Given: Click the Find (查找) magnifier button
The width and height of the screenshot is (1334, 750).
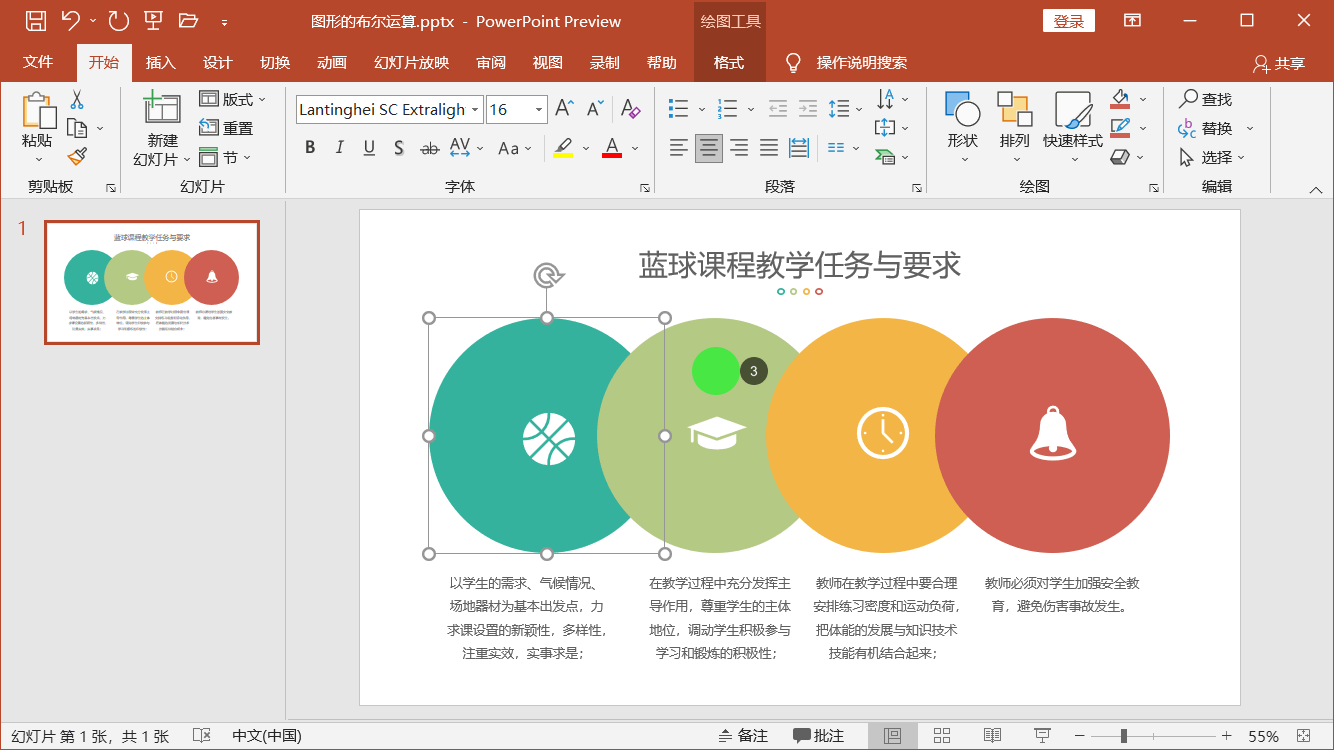Looking at the screenshot, I should pos(1205,99).
